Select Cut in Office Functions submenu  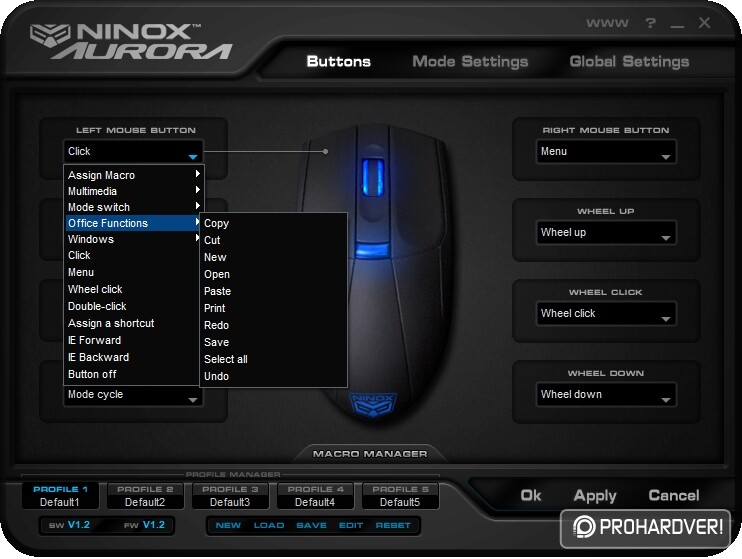274,240
